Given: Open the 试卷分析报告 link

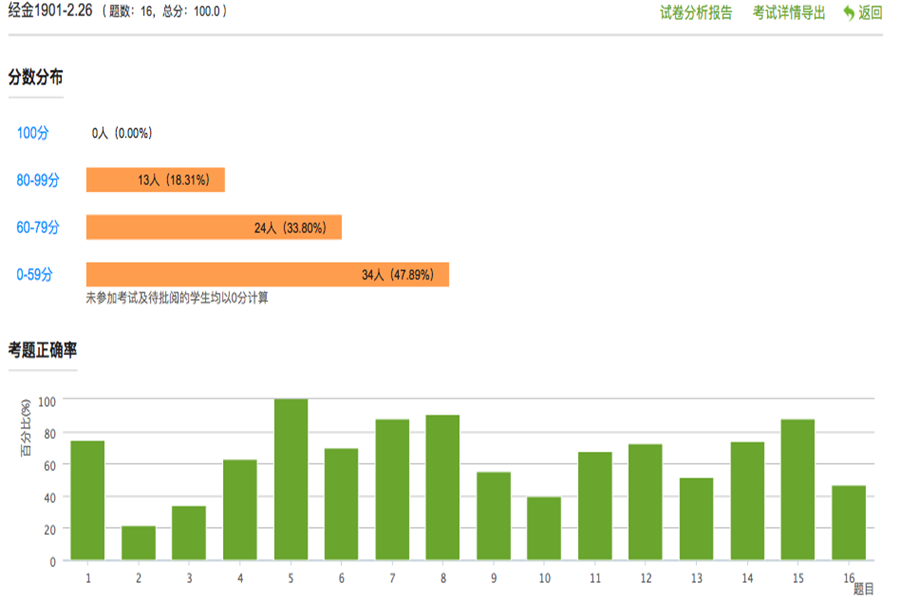Looking at the screenshot, I should 696,13.
